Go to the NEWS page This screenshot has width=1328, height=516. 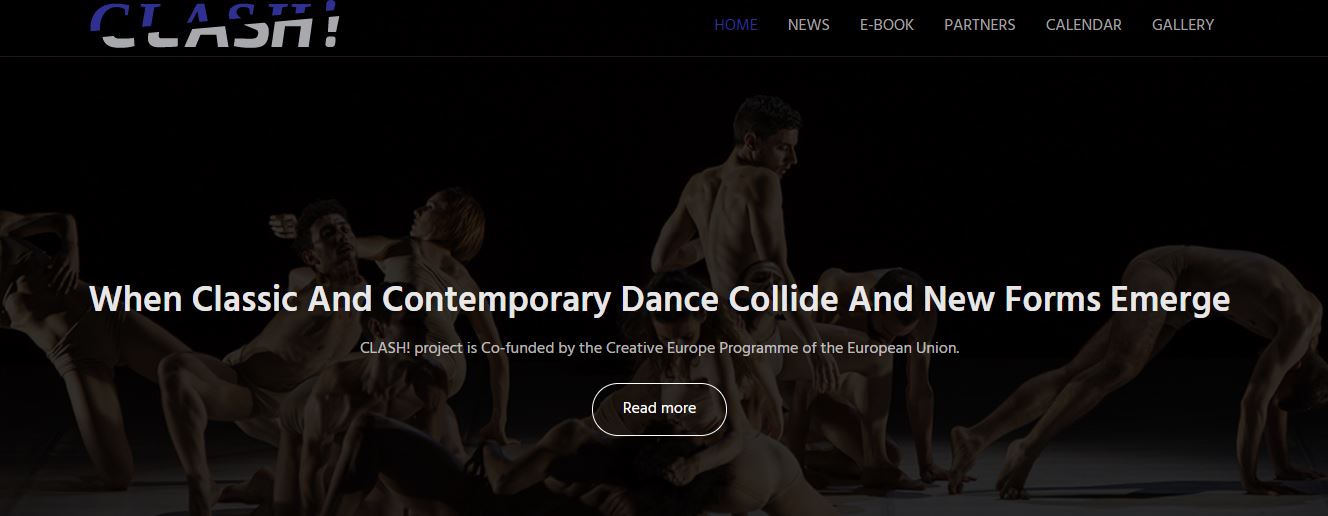click(808, 25)
